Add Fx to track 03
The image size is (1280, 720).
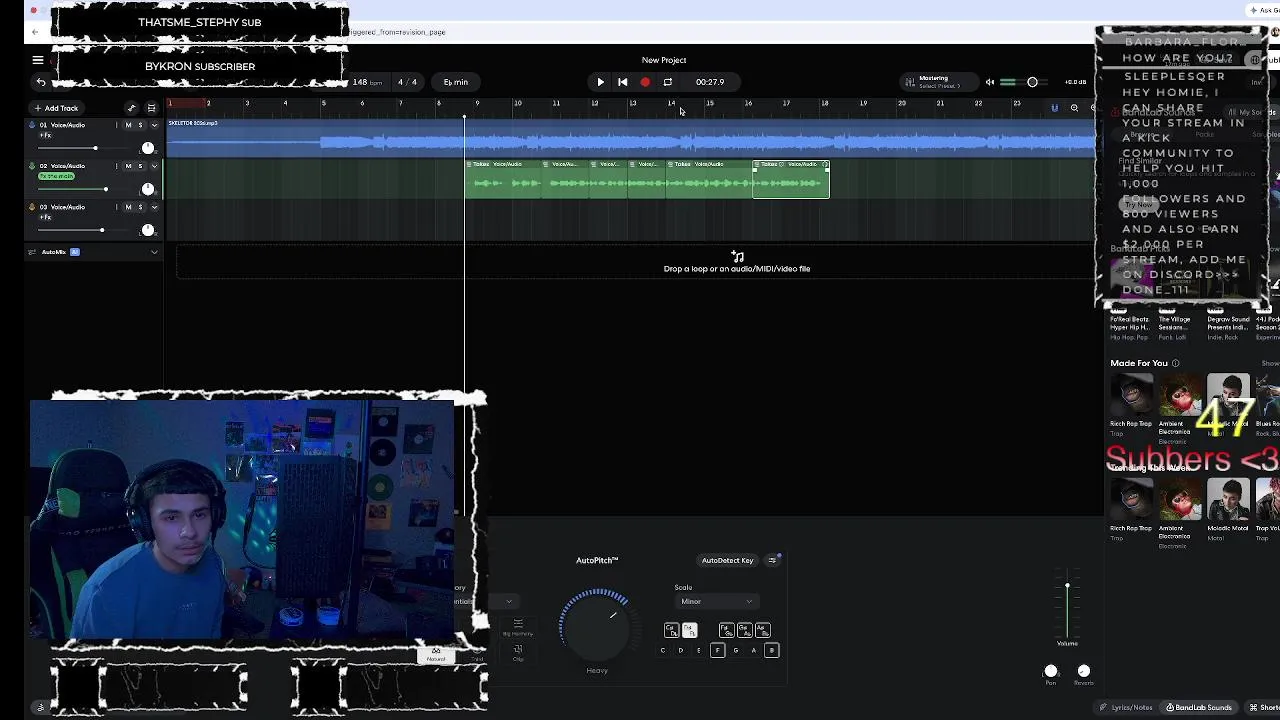(x=45, y=217)
